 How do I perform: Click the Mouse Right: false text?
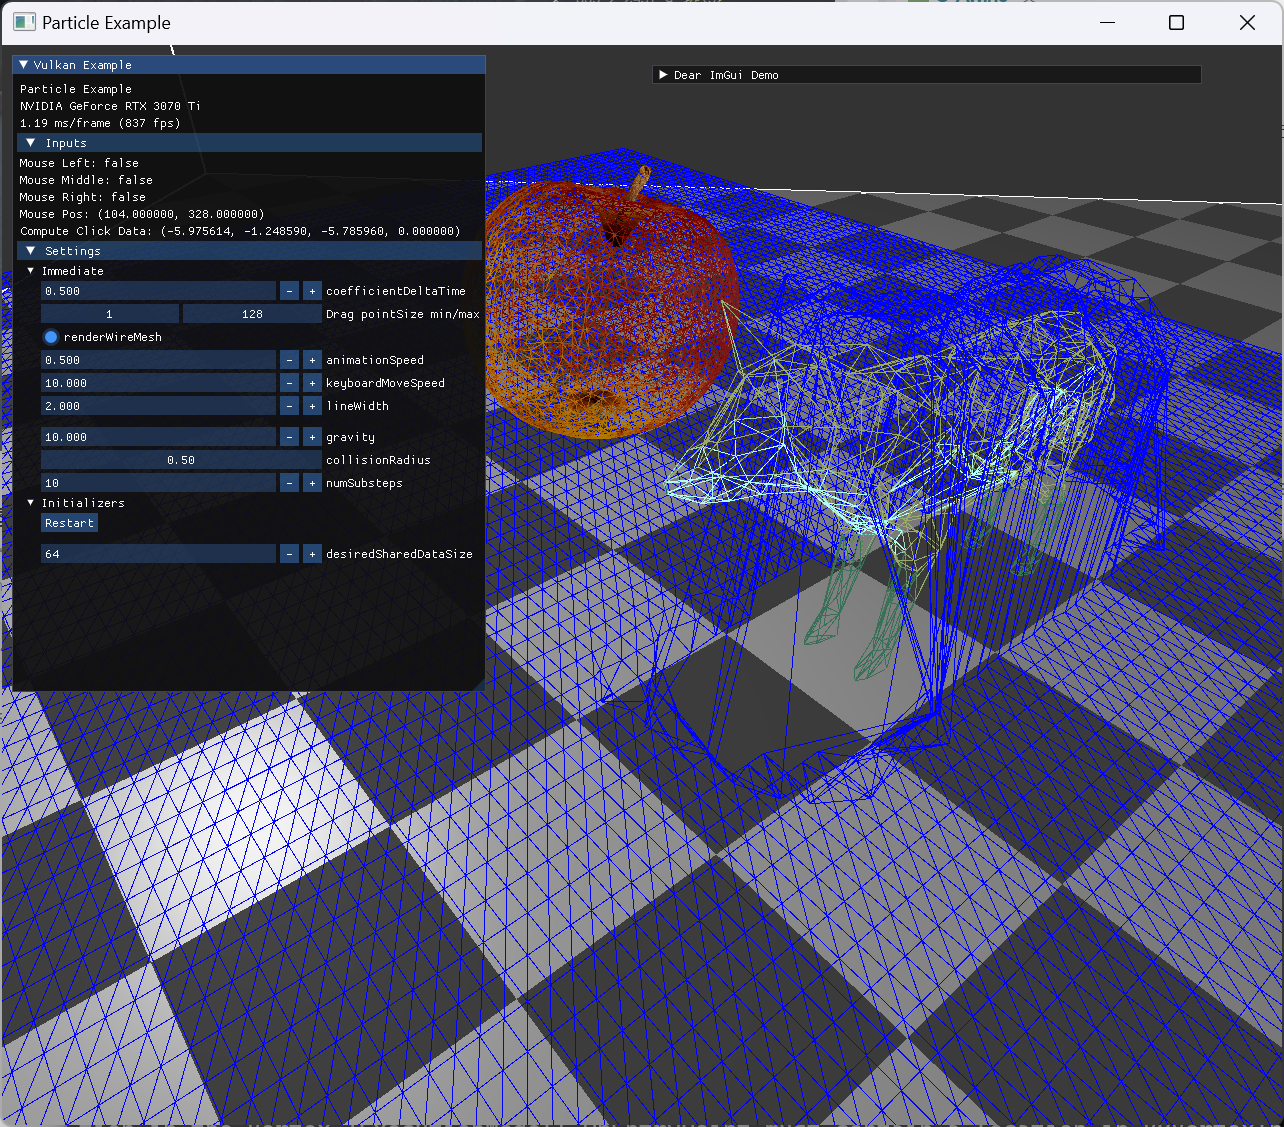pyautogui.click(x=82, y=197)
